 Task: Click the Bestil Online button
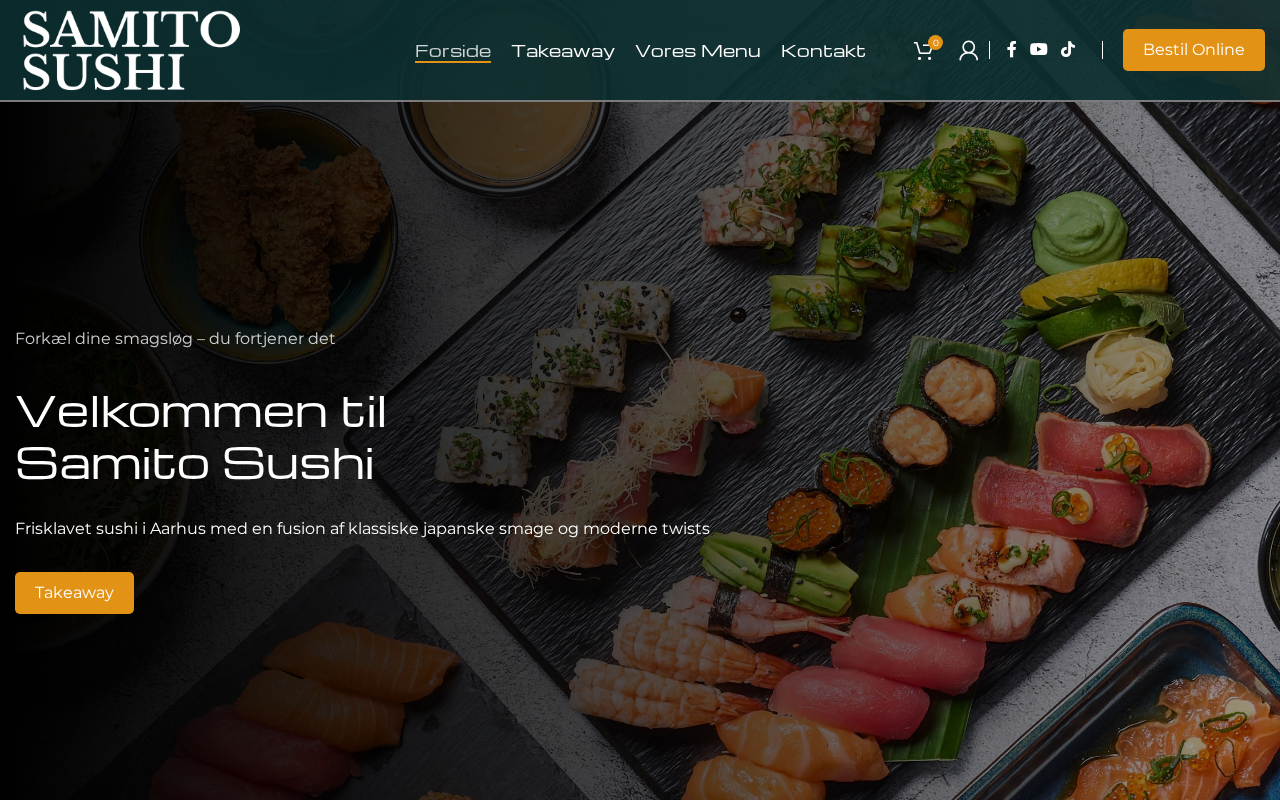1194,50
